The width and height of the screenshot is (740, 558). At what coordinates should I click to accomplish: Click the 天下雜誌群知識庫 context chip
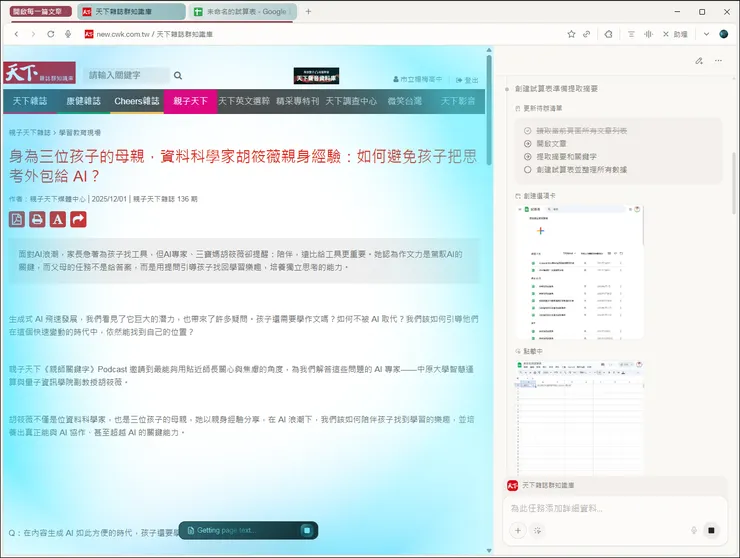[540, 485]
